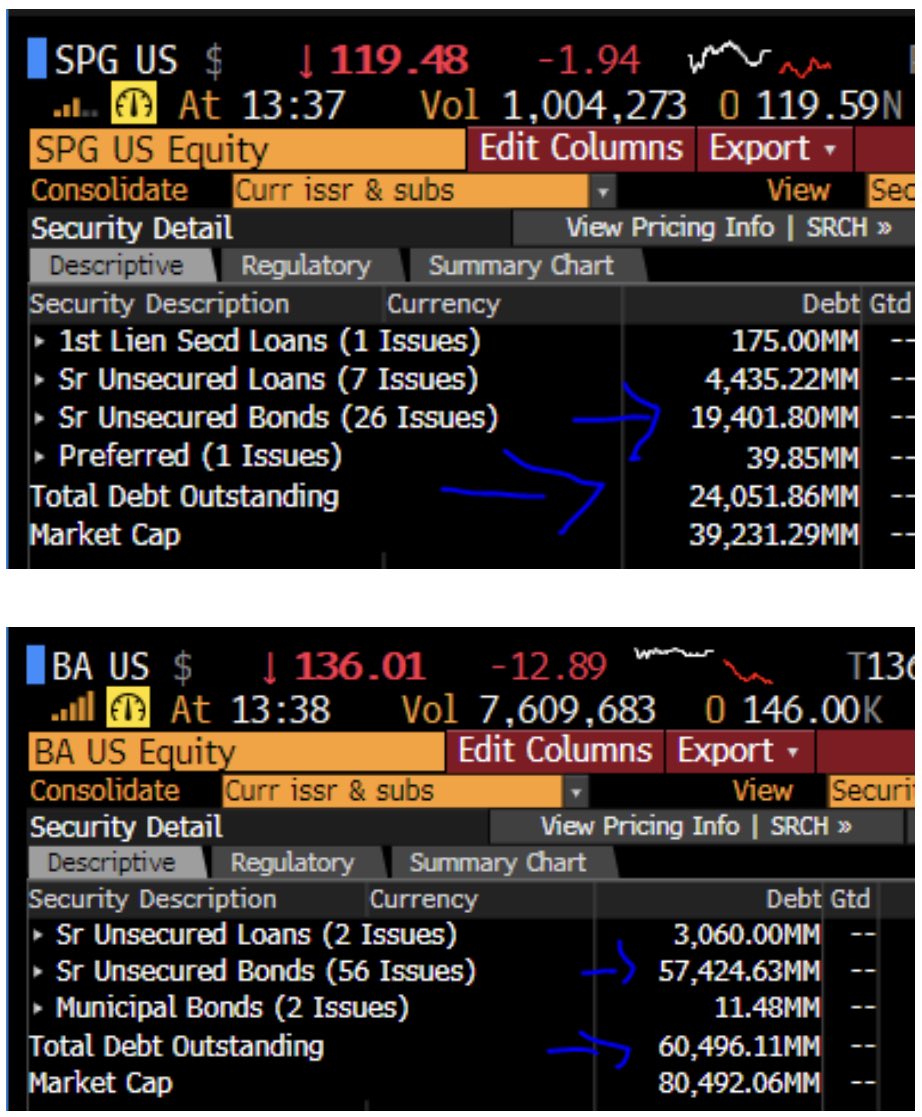Open Consolidate dropdown arrow in SPG panel
922x1117 pixels.
point(603,192)
